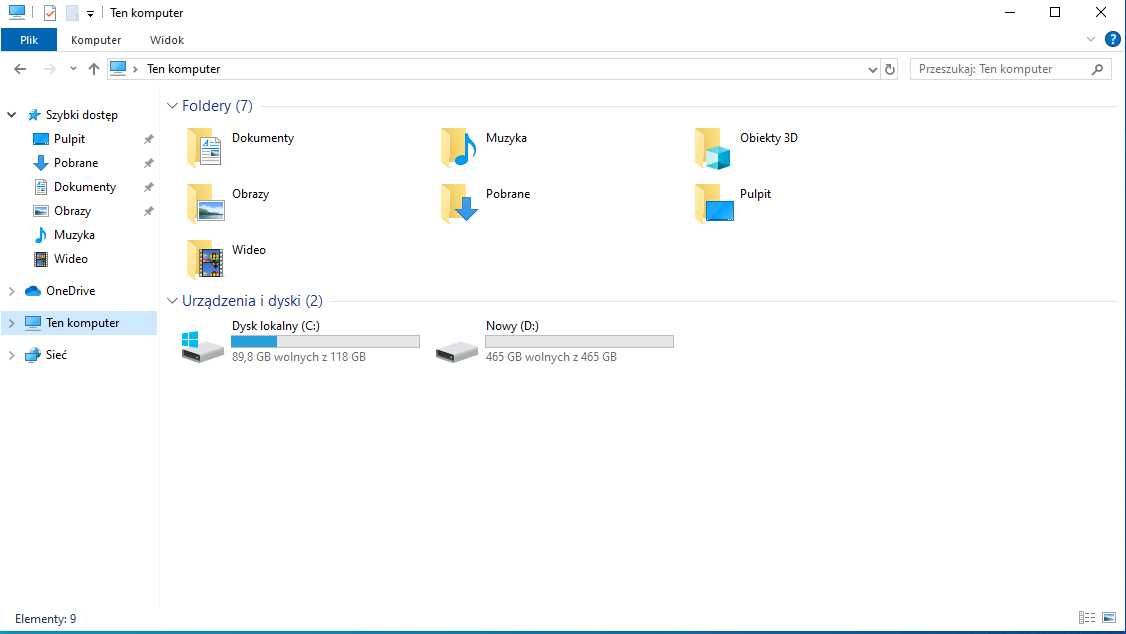Click the D: drive capacity bar
1126x634 pixels.
tap(580, 342)
